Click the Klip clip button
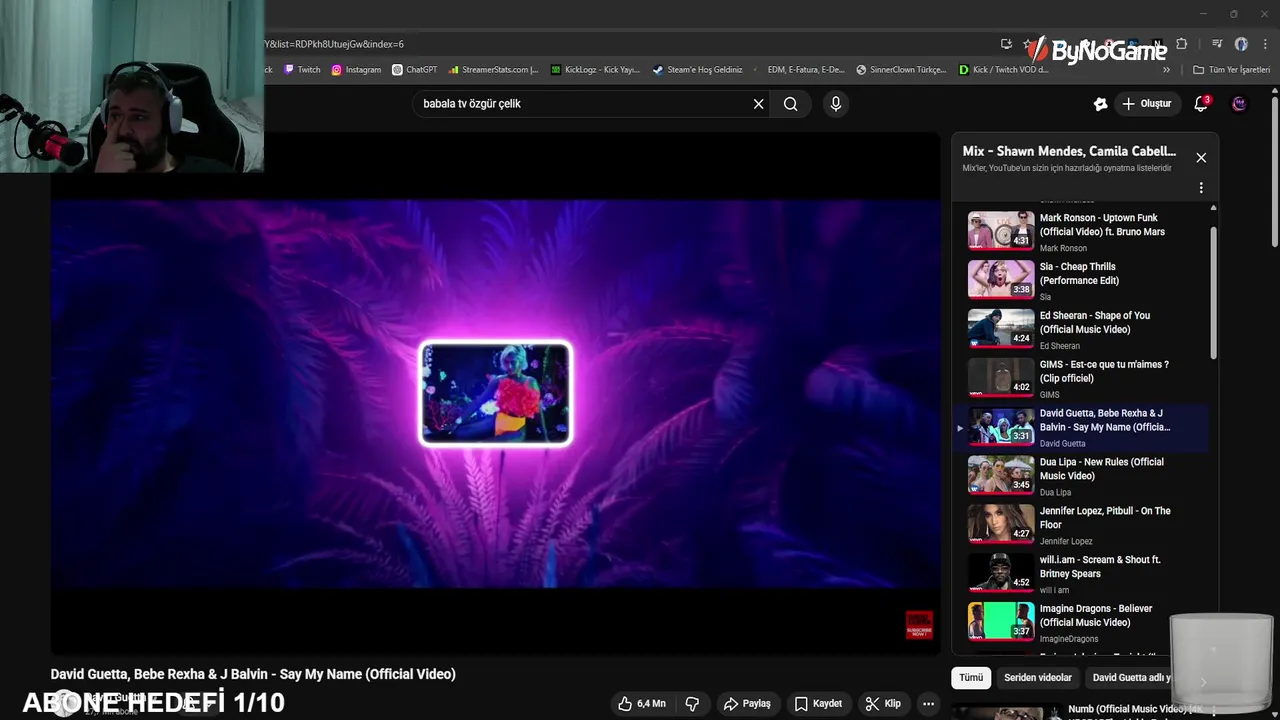This screenshot has height=720, width=1280. 883,704
